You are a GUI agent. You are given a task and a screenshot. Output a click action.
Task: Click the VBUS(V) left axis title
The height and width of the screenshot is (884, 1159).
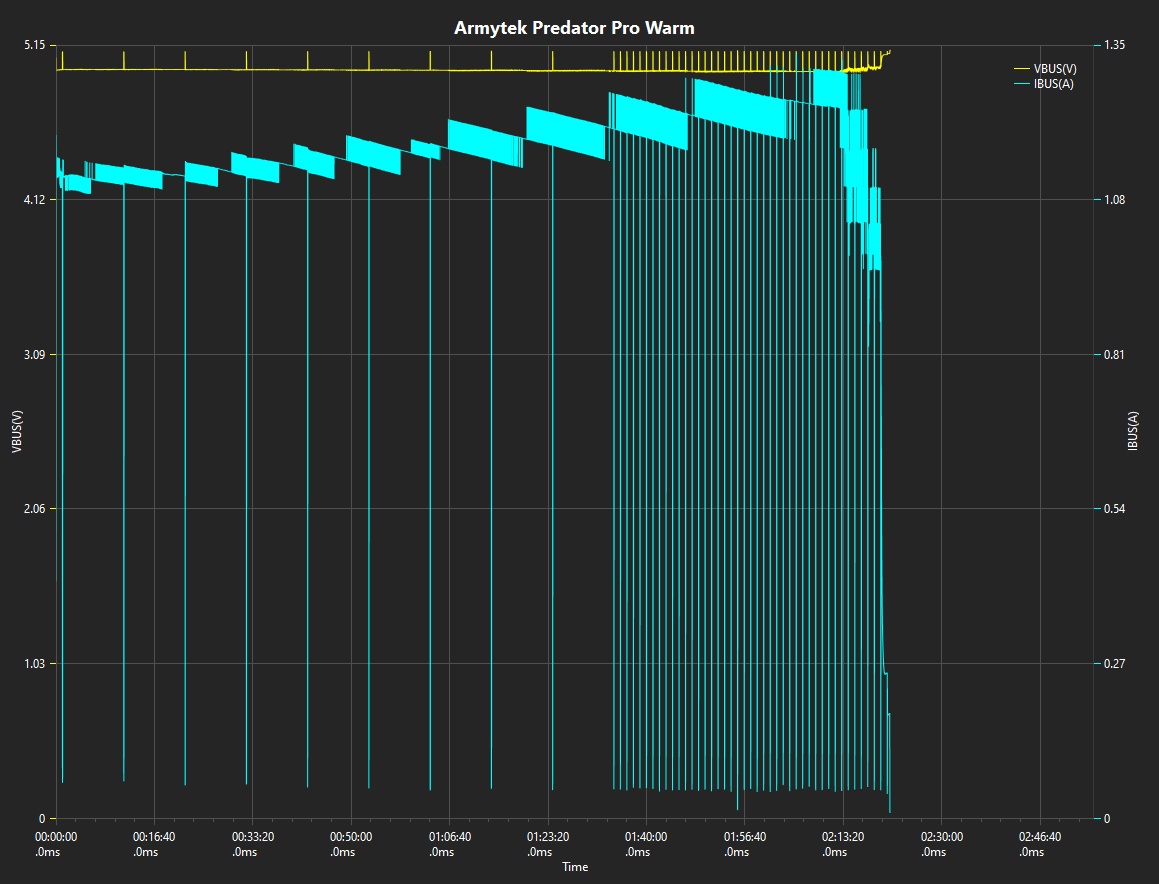point(17,432)
